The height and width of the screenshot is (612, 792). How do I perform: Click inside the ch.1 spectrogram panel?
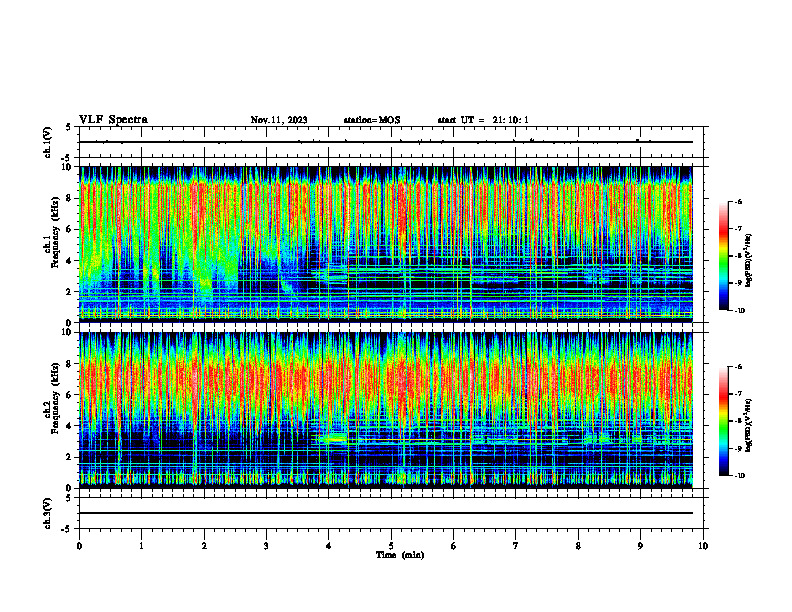click(386, 244)
